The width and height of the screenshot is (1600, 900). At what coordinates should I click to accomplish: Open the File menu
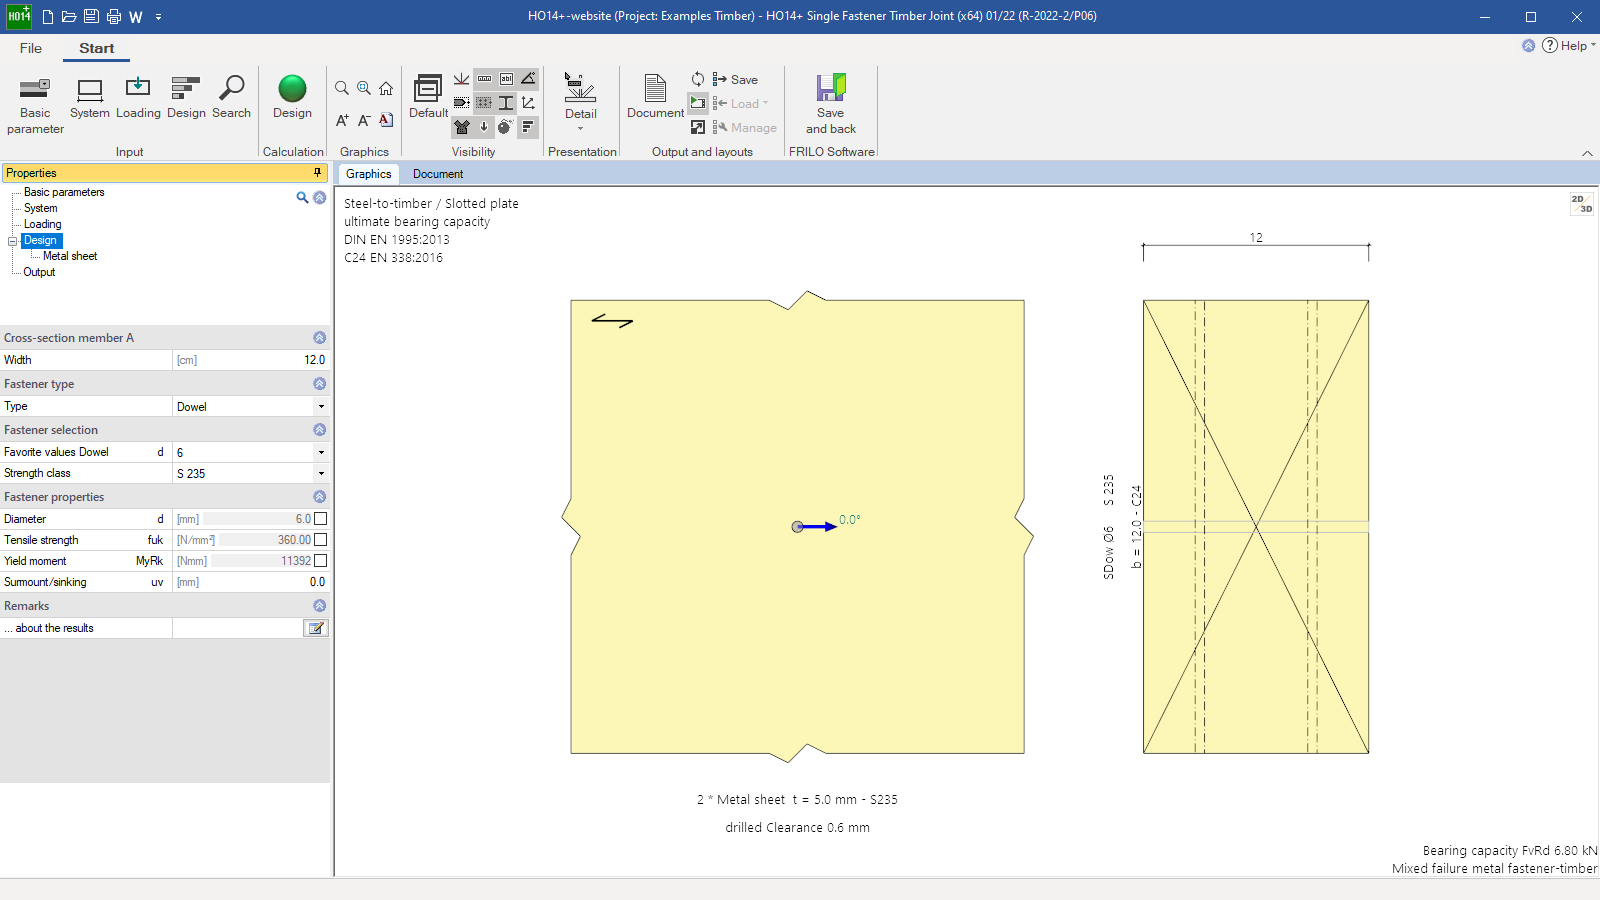(x=31, y=48)
